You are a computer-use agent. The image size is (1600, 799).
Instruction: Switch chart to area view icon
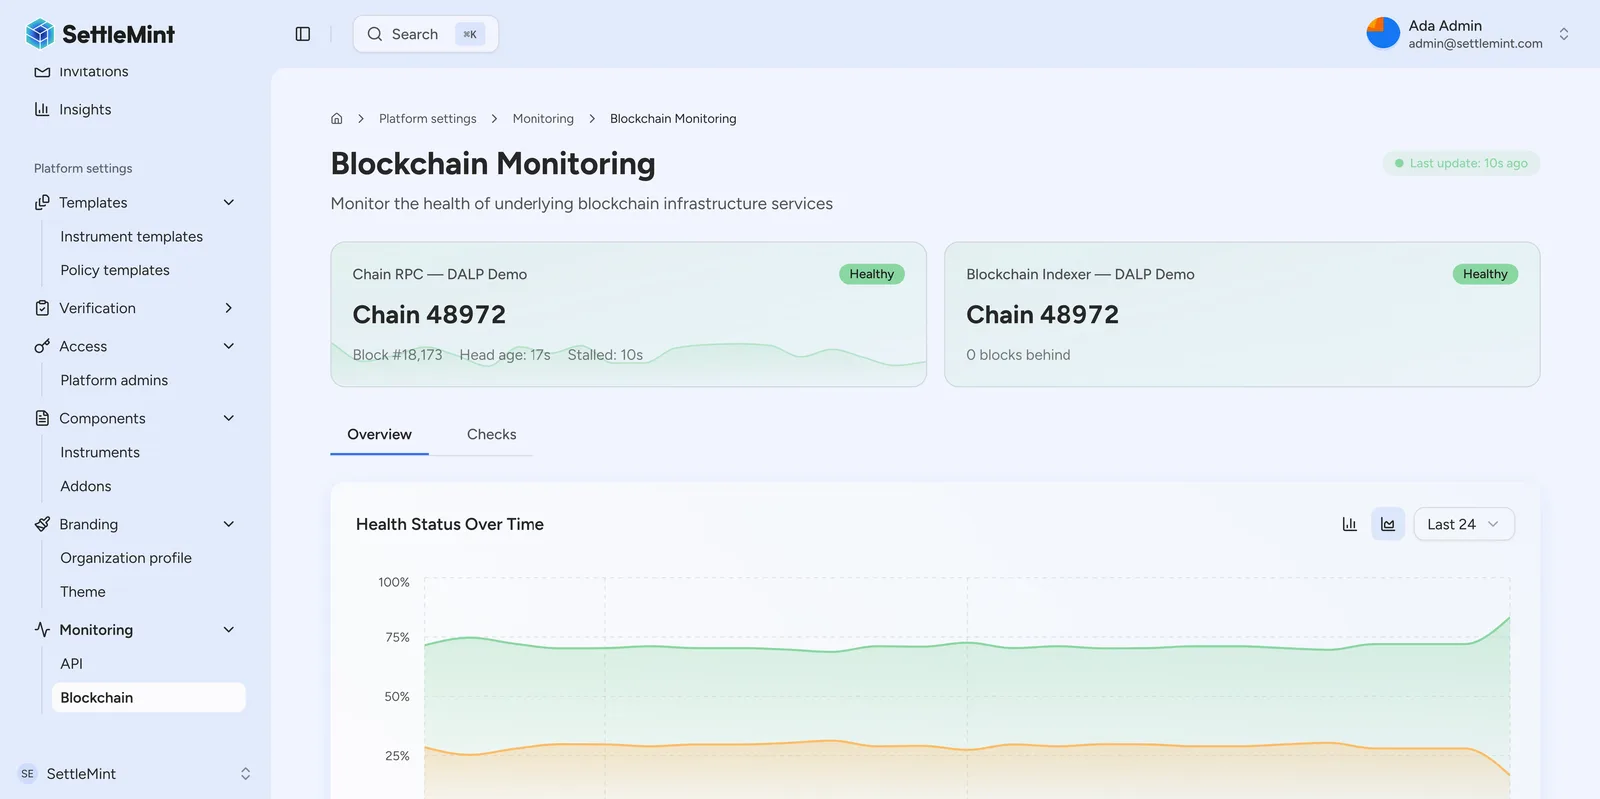click(1388, 524)
